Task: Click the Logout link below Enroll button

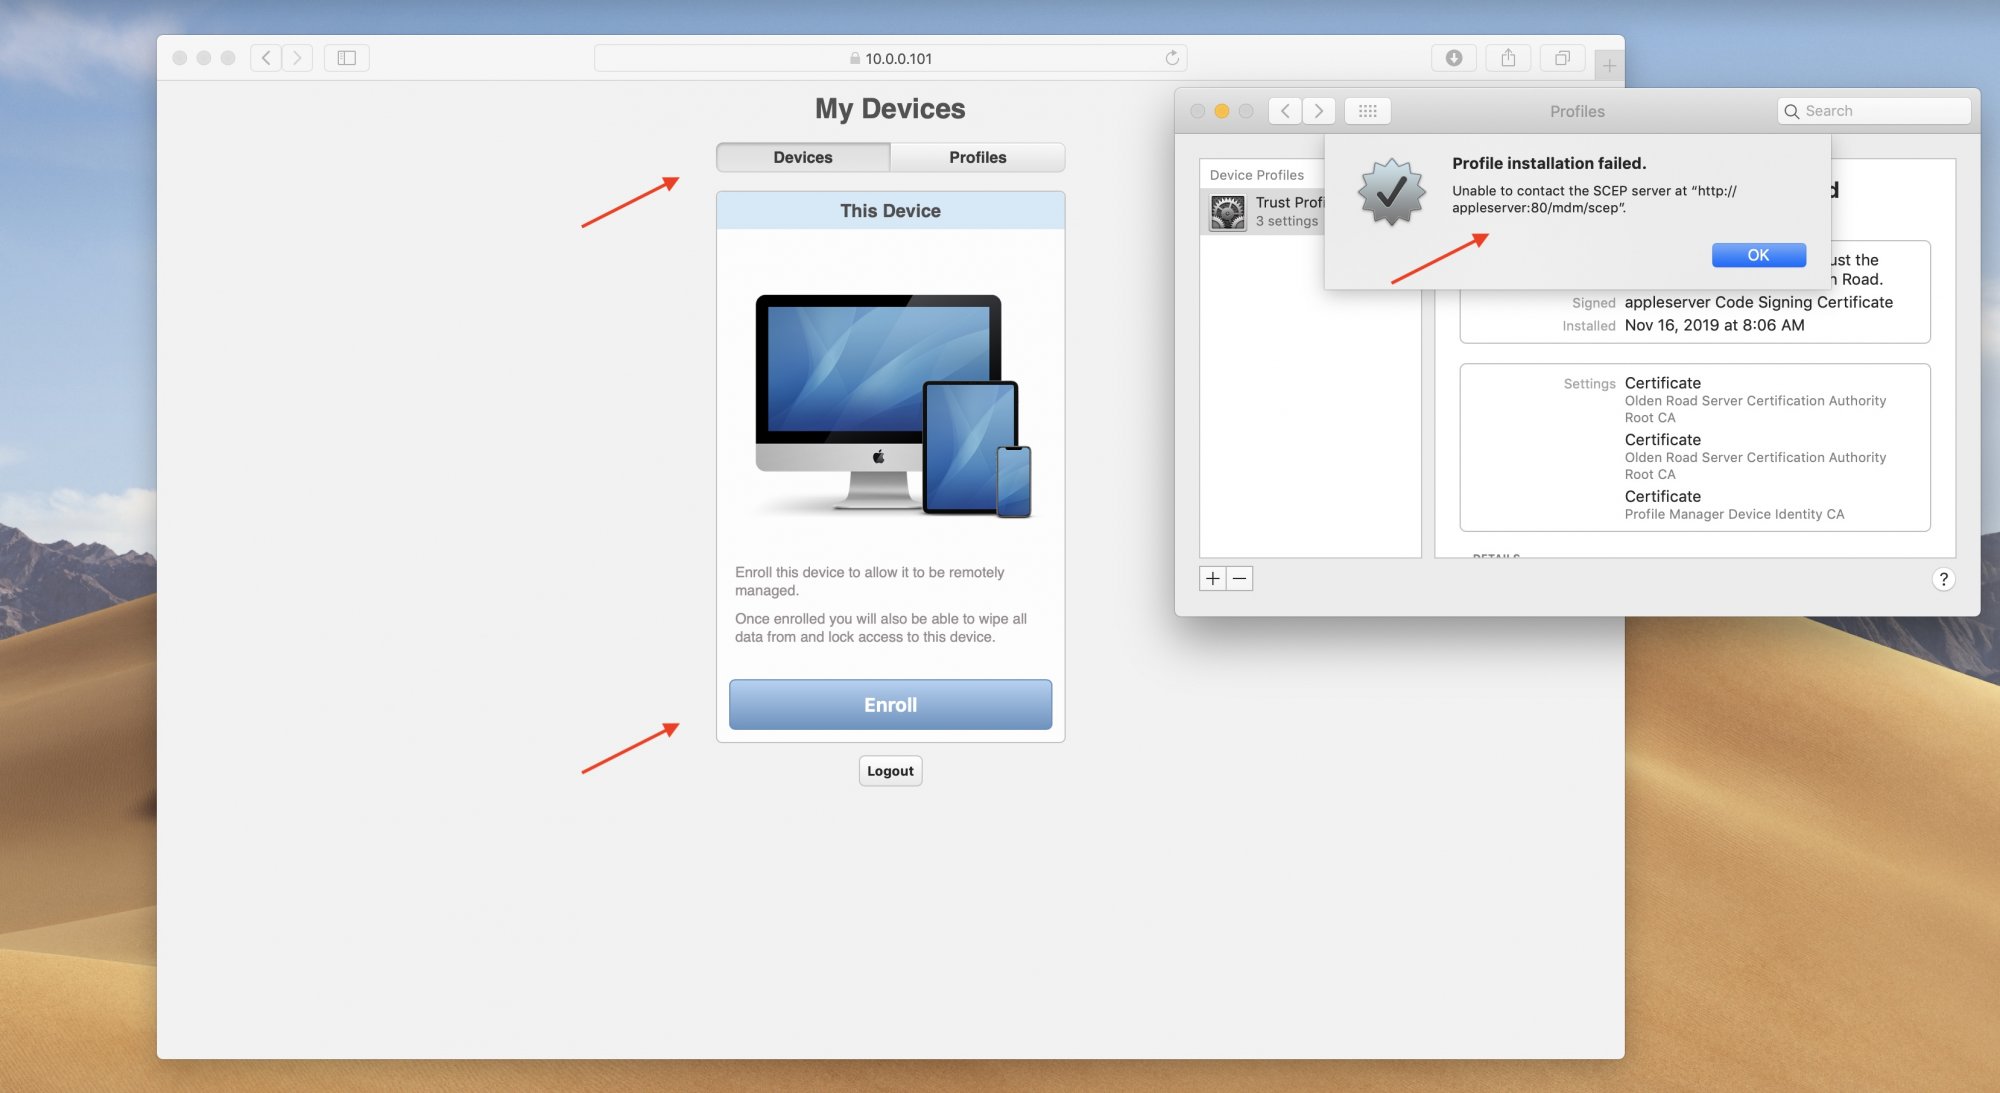Action: [x=888, y=770]
